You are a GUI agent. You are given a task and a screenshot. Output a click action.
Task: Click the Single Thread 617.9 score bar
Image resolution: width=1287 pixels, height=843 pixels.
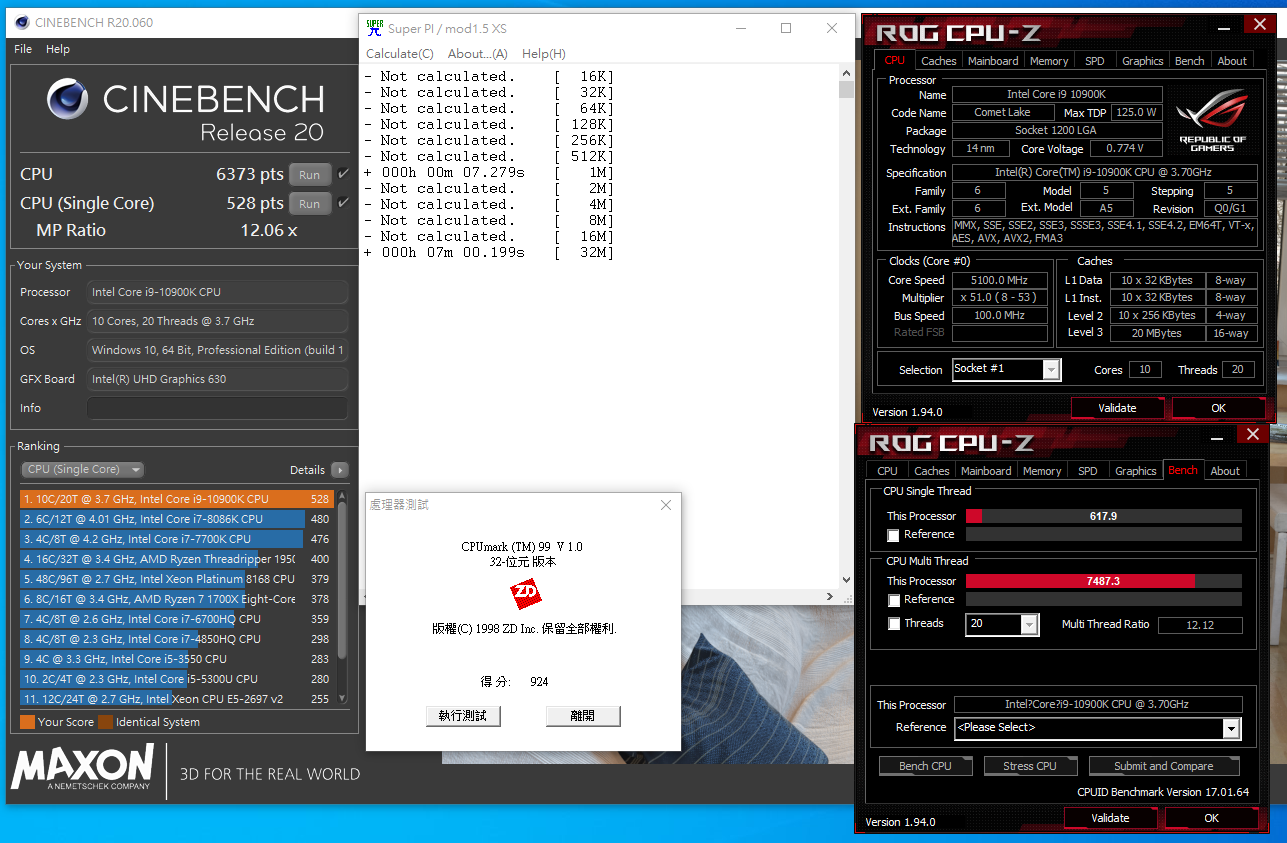(1103, 516)
